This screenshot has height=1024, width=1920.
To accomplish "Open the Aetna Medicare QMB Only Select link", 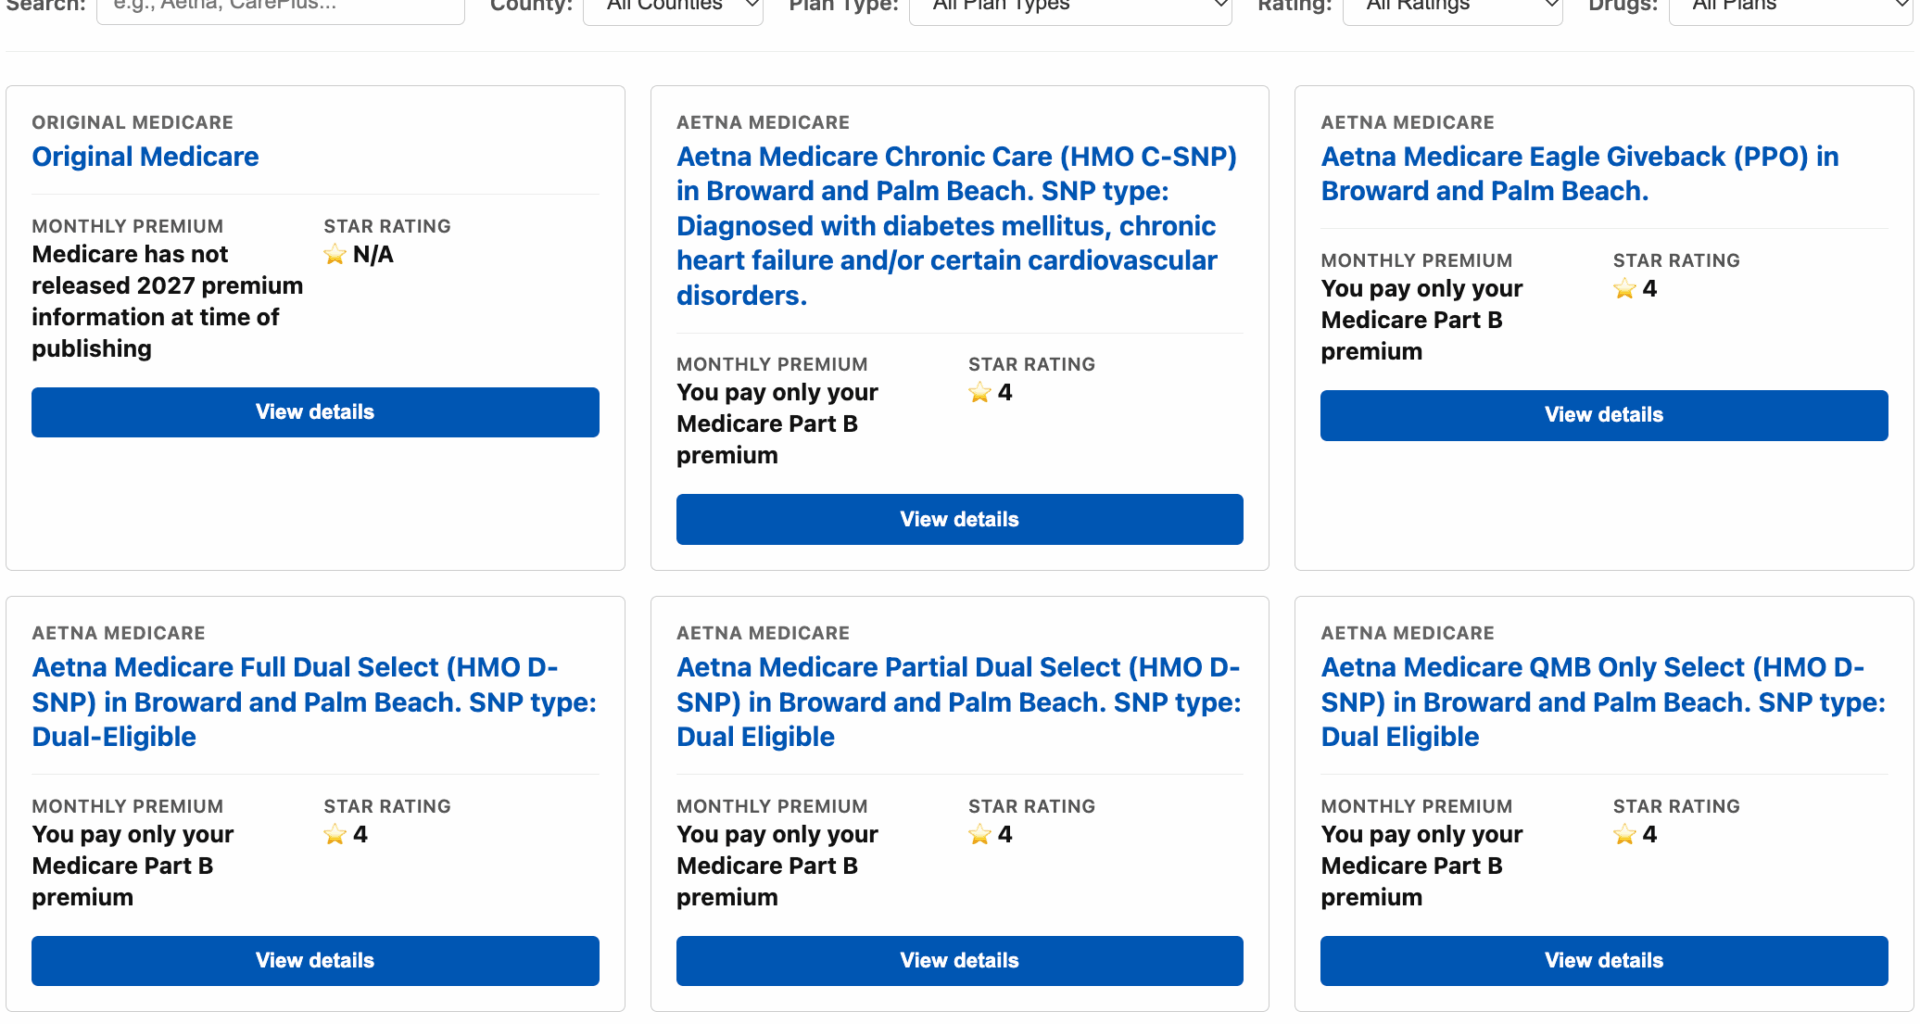I will (x=1603, y=702).
